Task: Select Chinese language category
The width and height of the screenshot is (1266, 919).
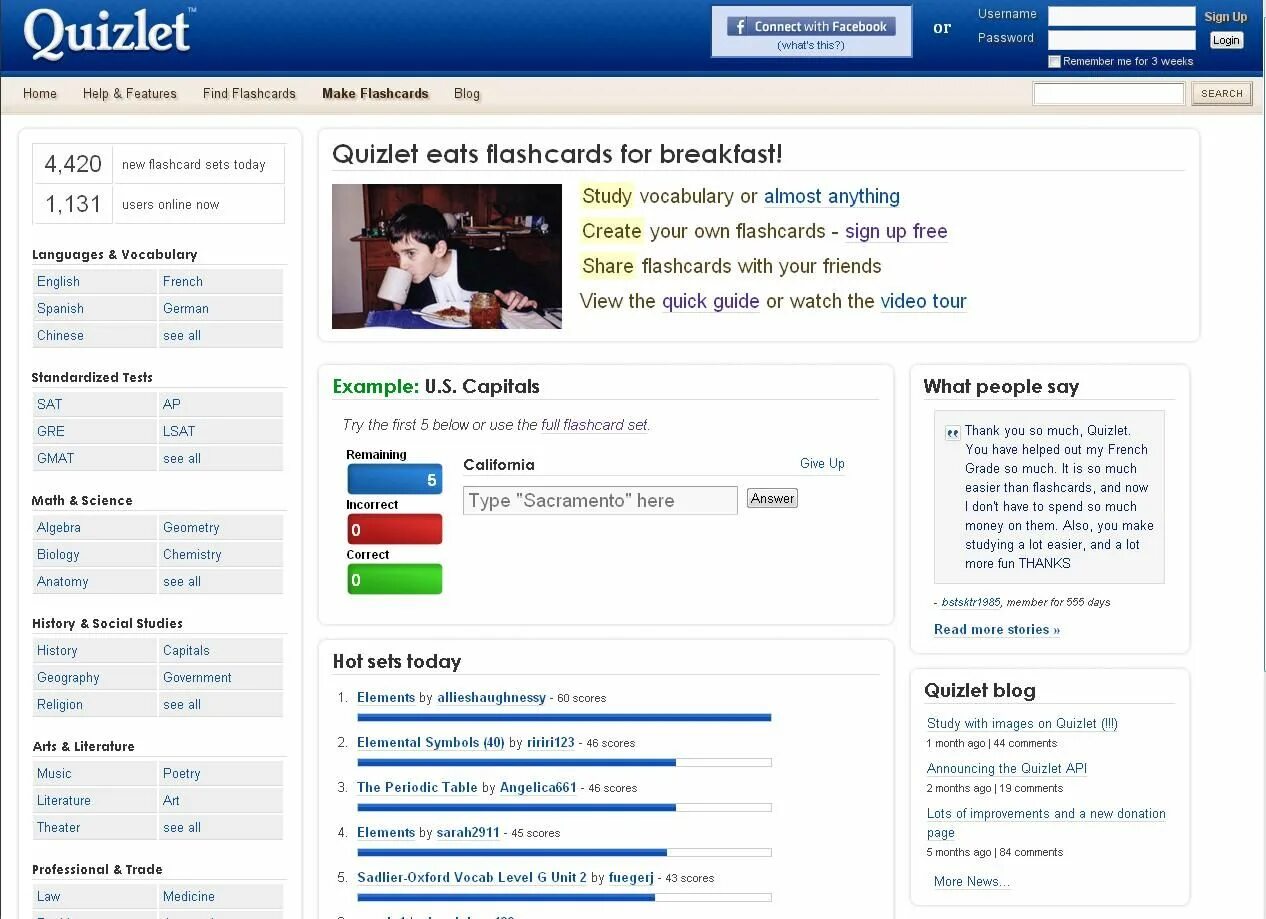Action: [x=60, y=336]
